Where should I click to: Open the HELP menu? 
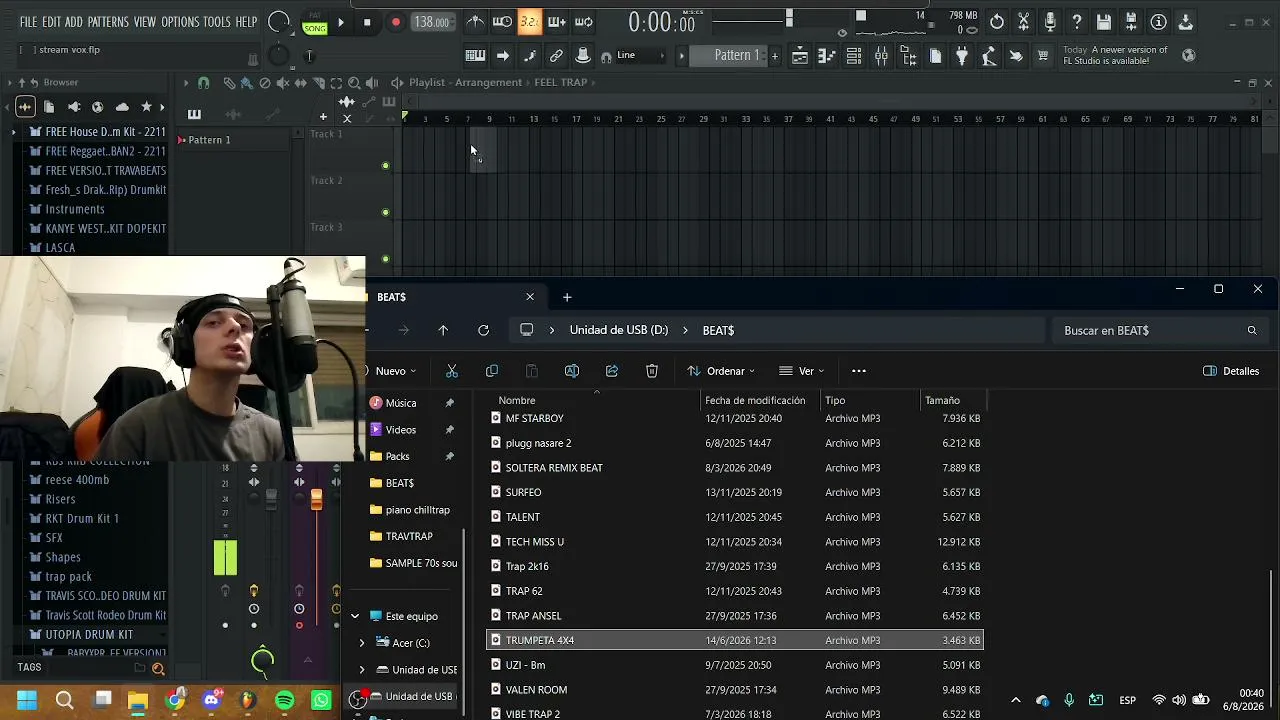coord(246,22)
